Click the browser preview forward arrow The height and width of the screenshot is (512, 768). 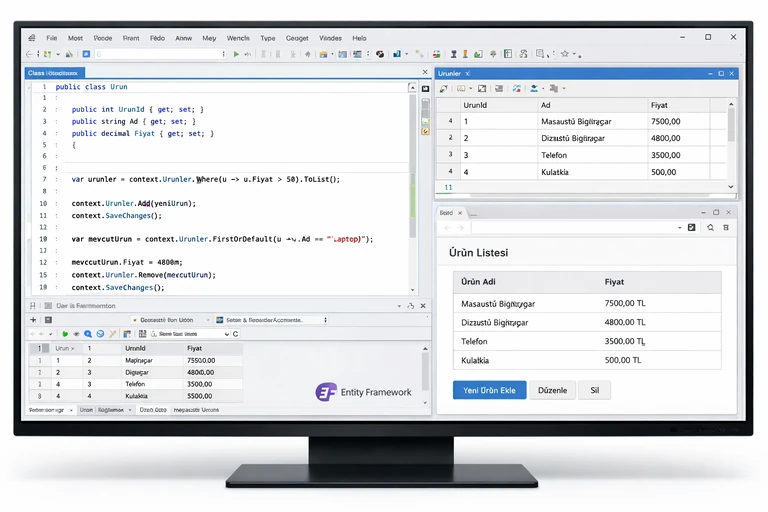point(460,228)
